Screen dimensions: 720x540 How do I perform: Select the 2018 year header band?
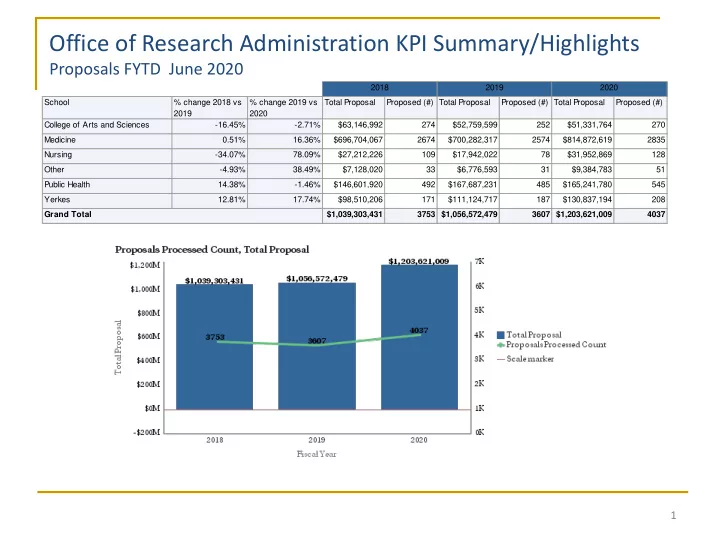click(379, 88)
